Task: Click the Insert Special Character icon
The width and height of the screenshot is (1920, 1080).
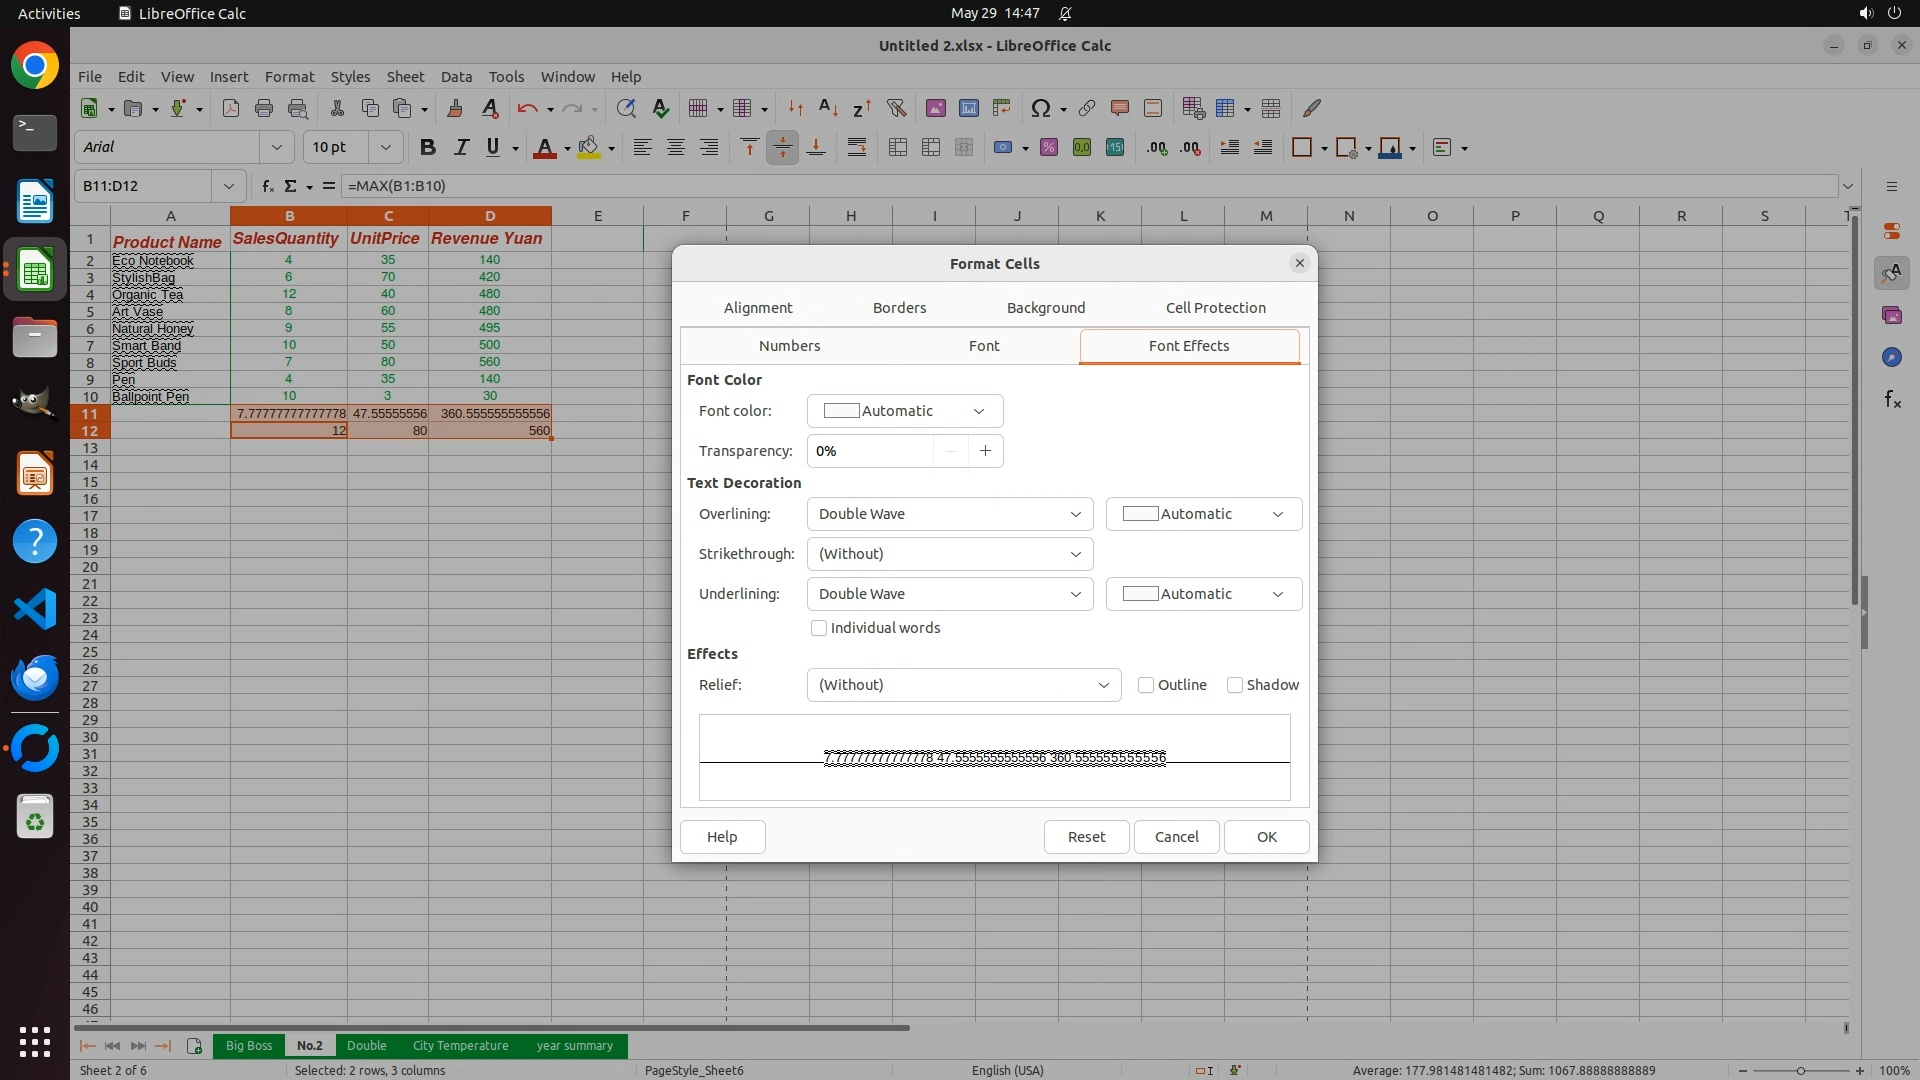Action: coord(1040,108)
